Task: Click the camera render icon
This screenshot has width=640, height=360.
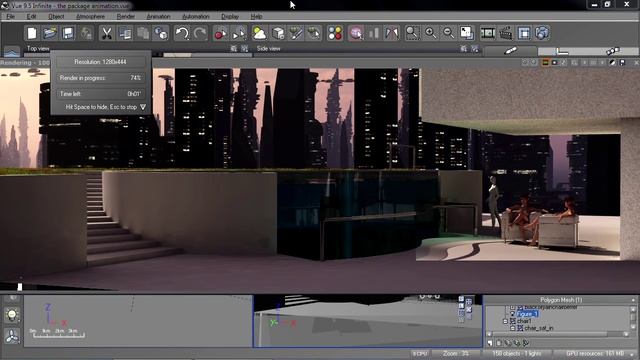Action: pos(542,33)
